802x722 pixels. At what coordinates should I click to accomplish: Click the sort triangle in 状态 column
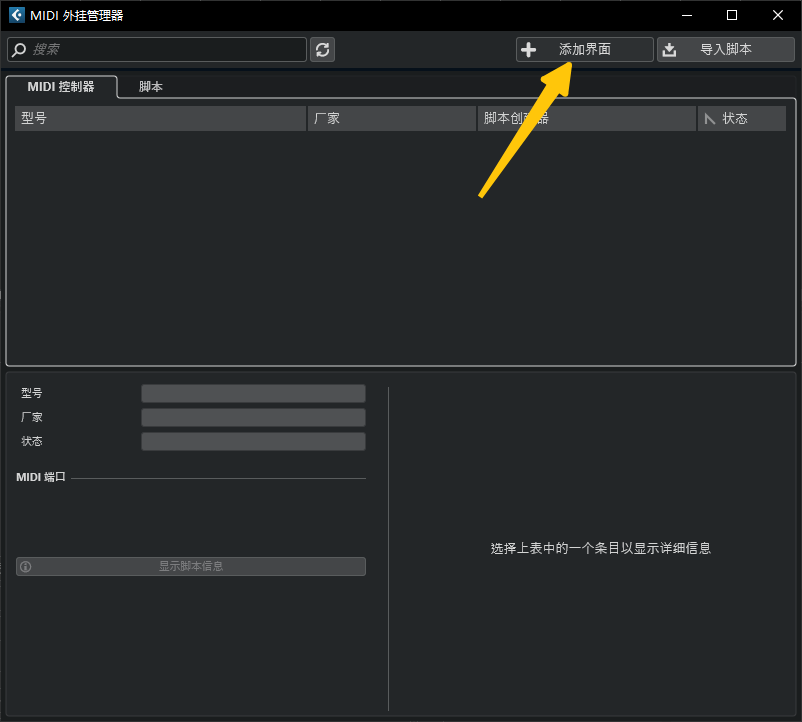[x=709, y=119]
